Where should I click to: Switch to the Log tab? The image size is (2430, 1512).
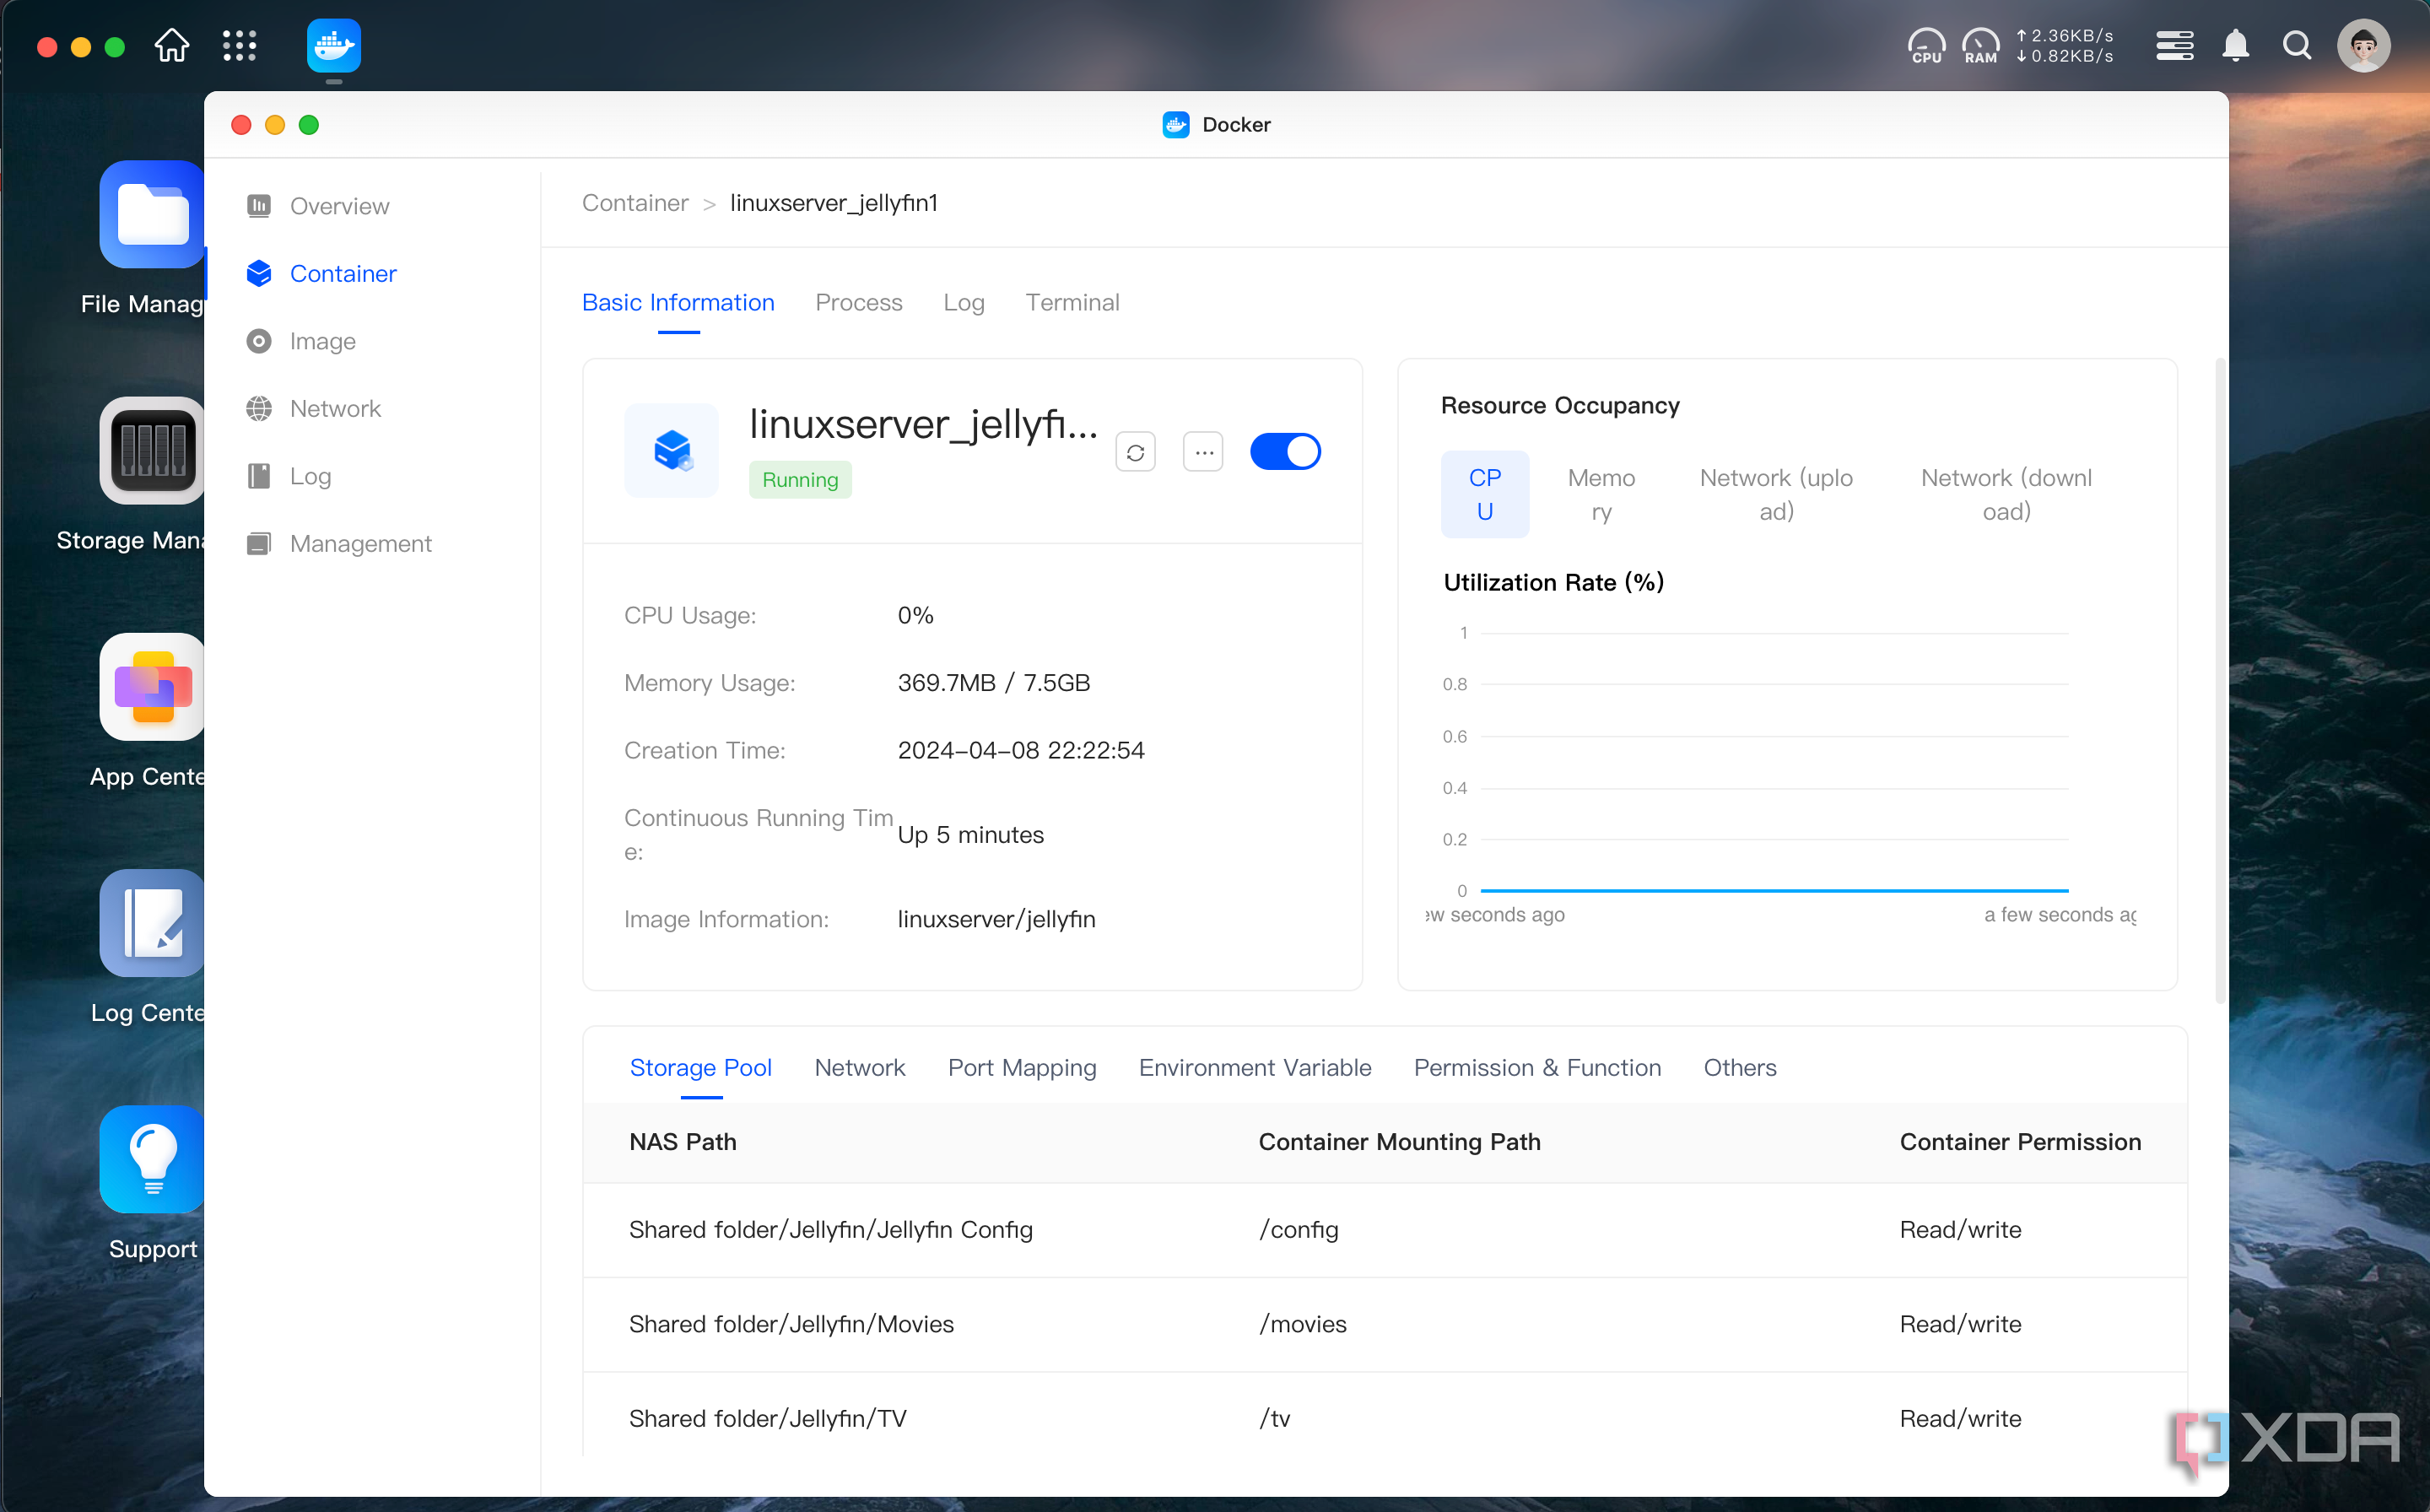coord(964,303)
